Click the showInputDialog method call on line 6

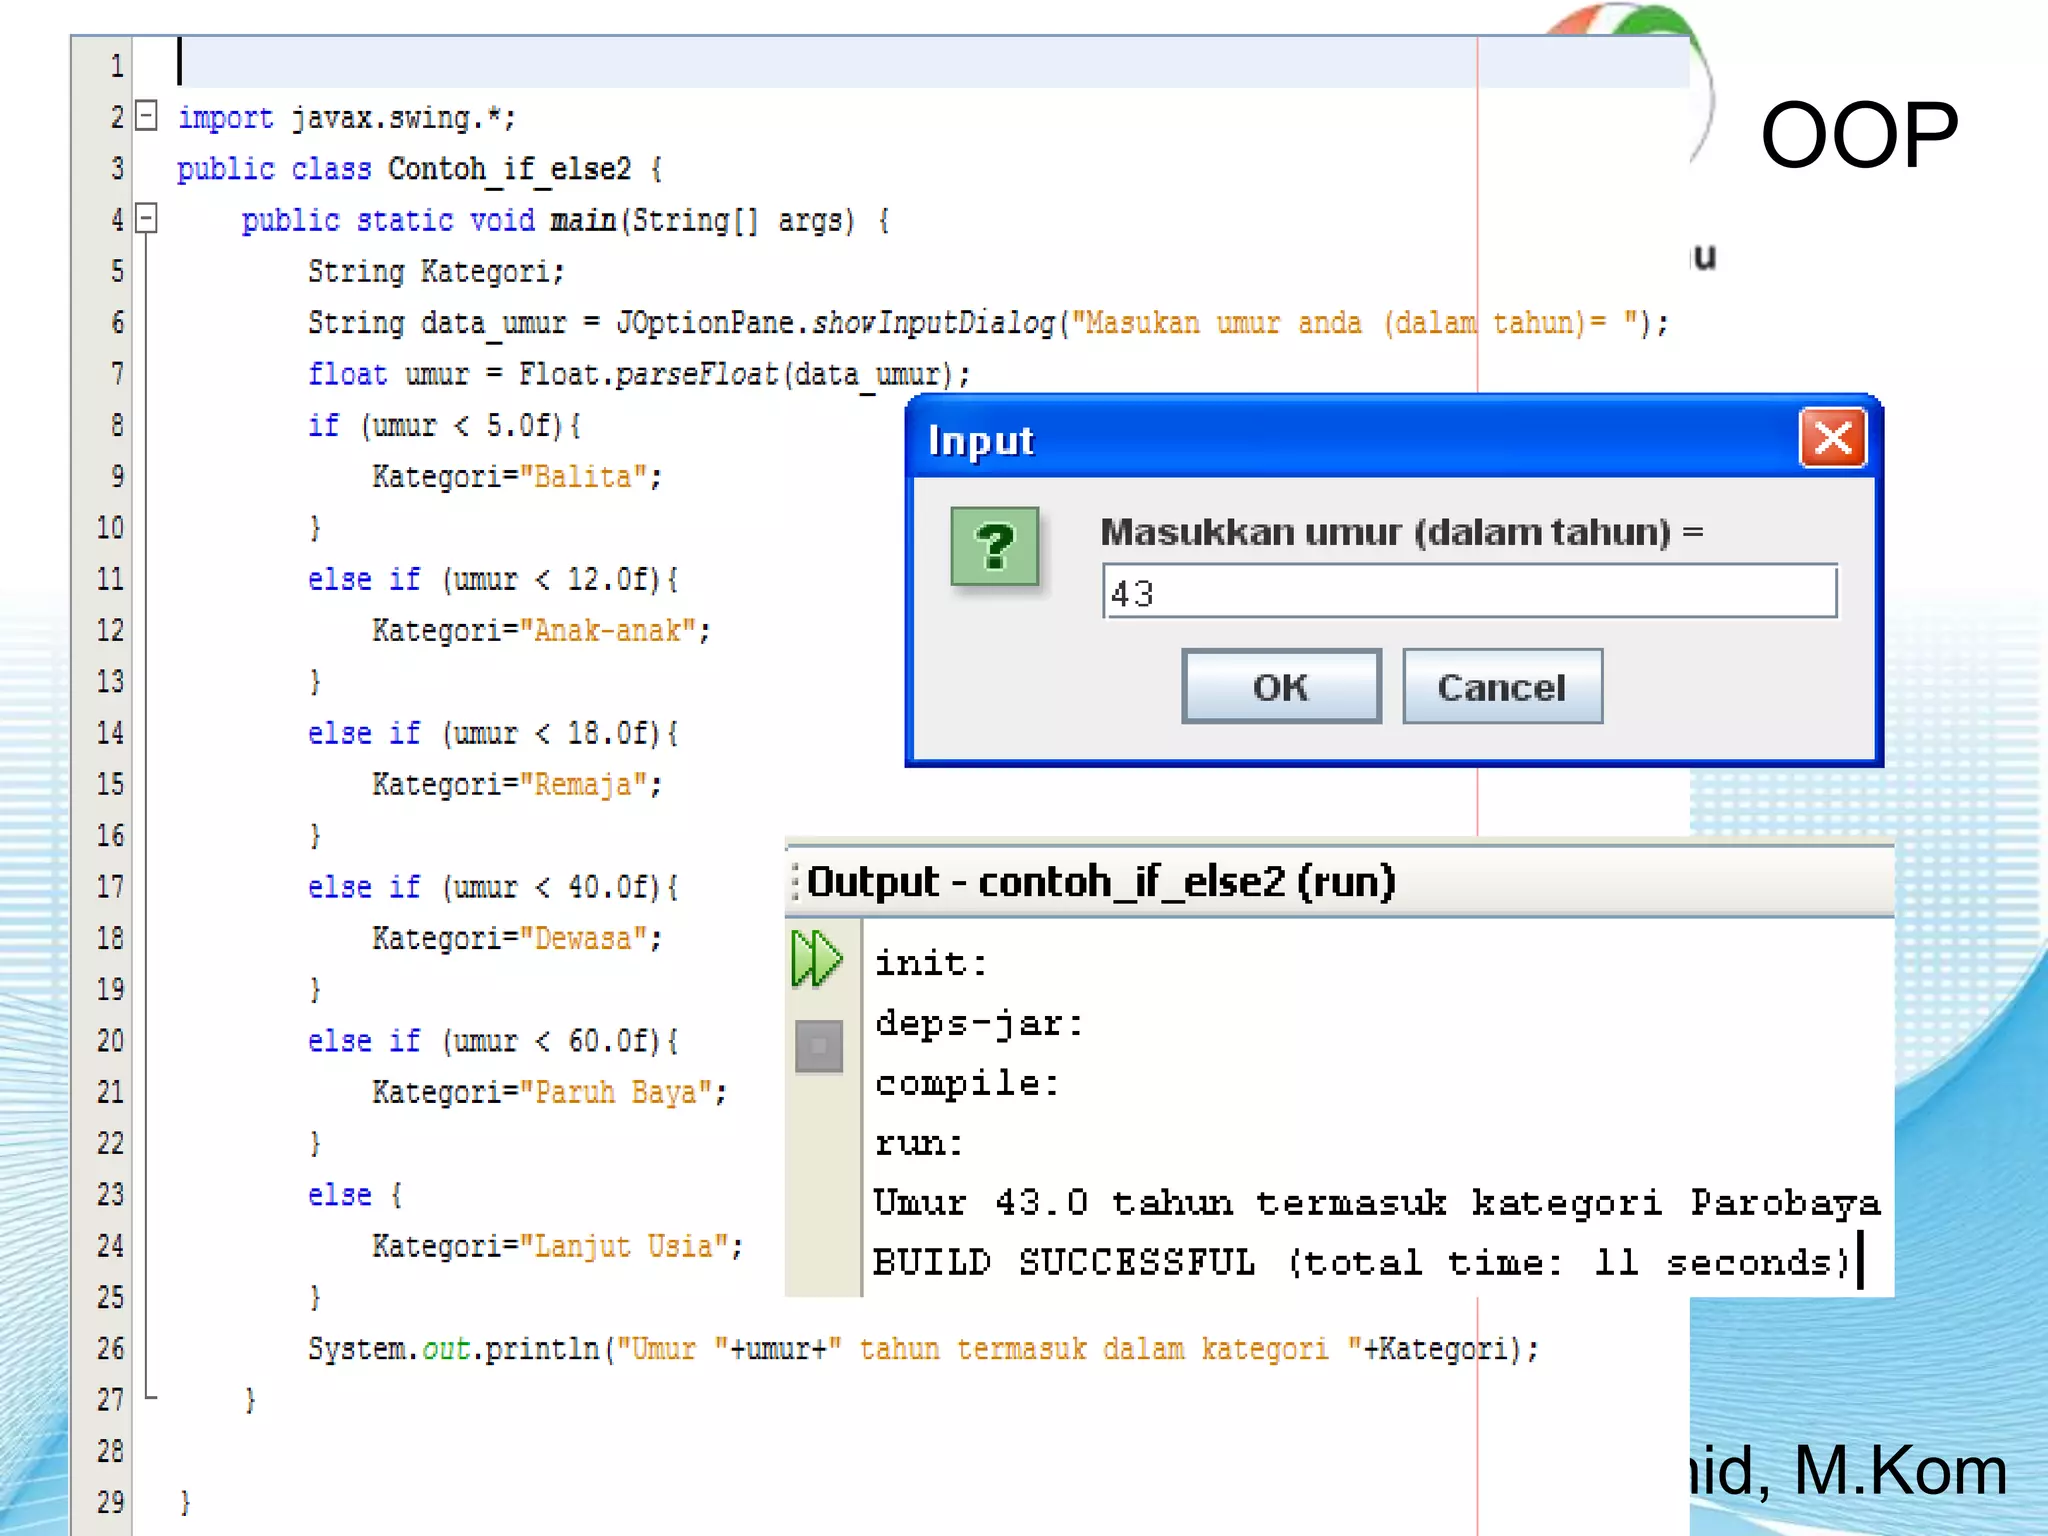click(934, 323)
